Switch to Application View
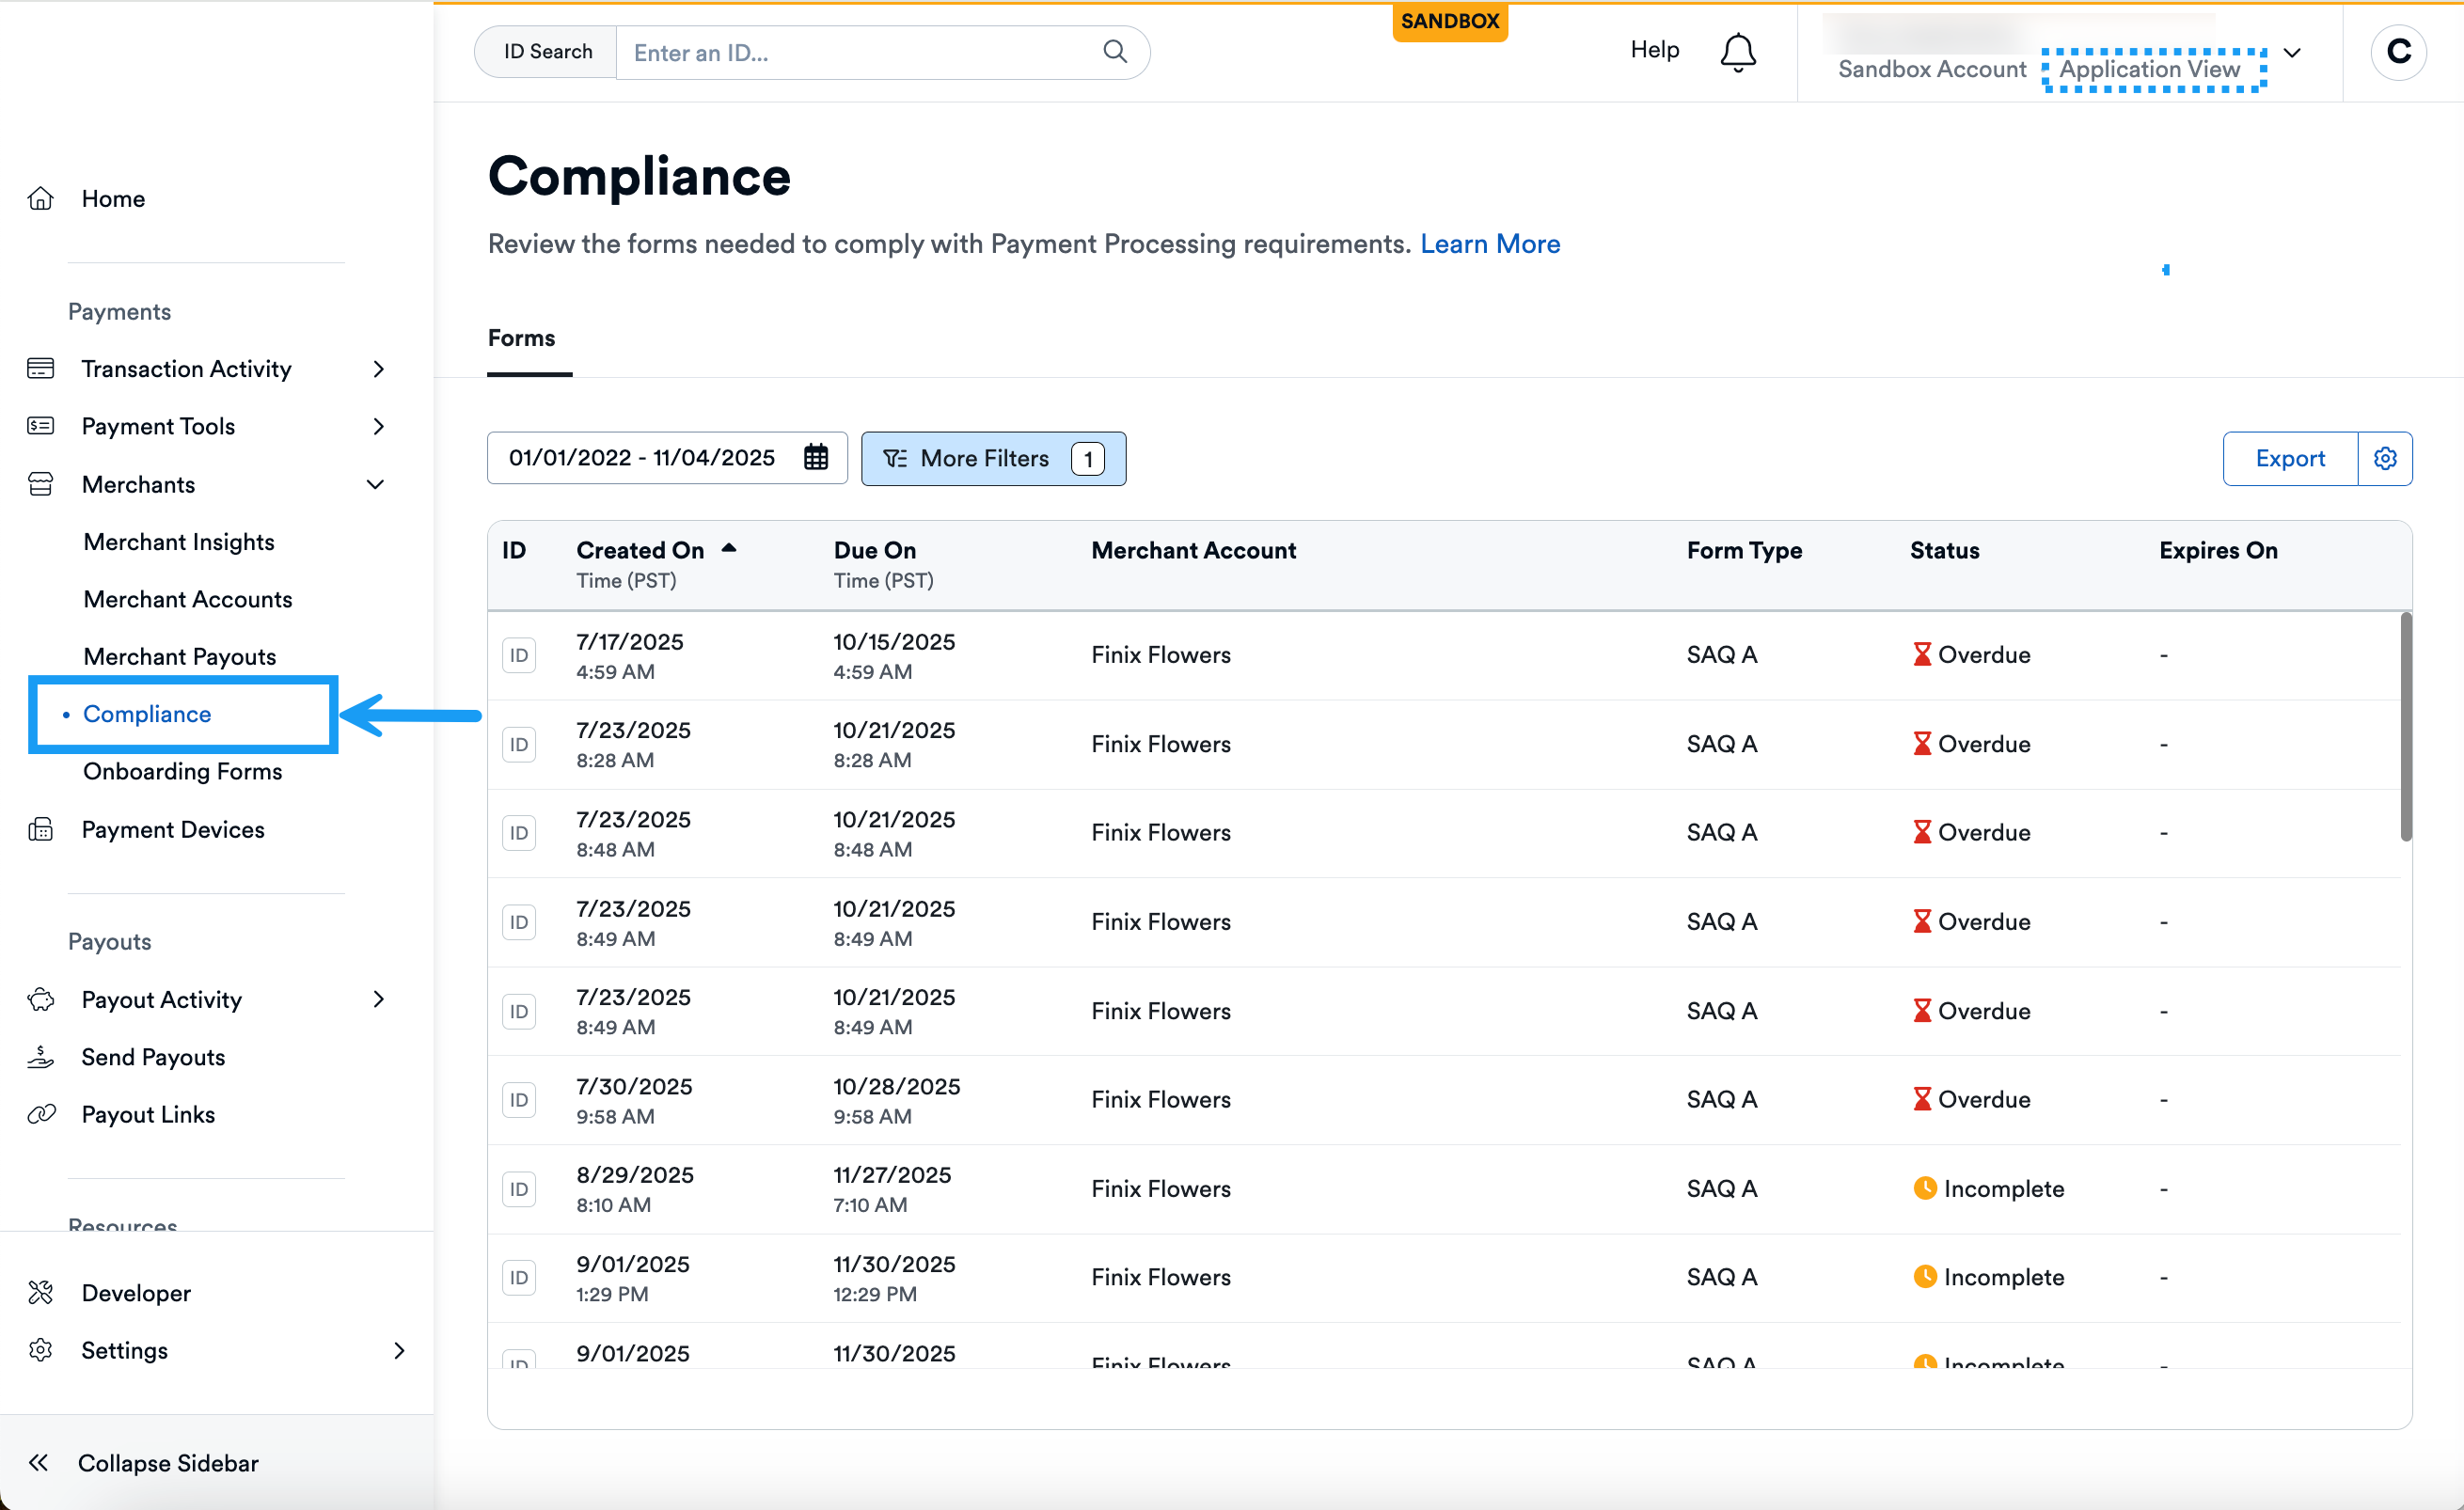Screen dimensions: 2464x1510 pyautogui.click(x=2150, y=69)
